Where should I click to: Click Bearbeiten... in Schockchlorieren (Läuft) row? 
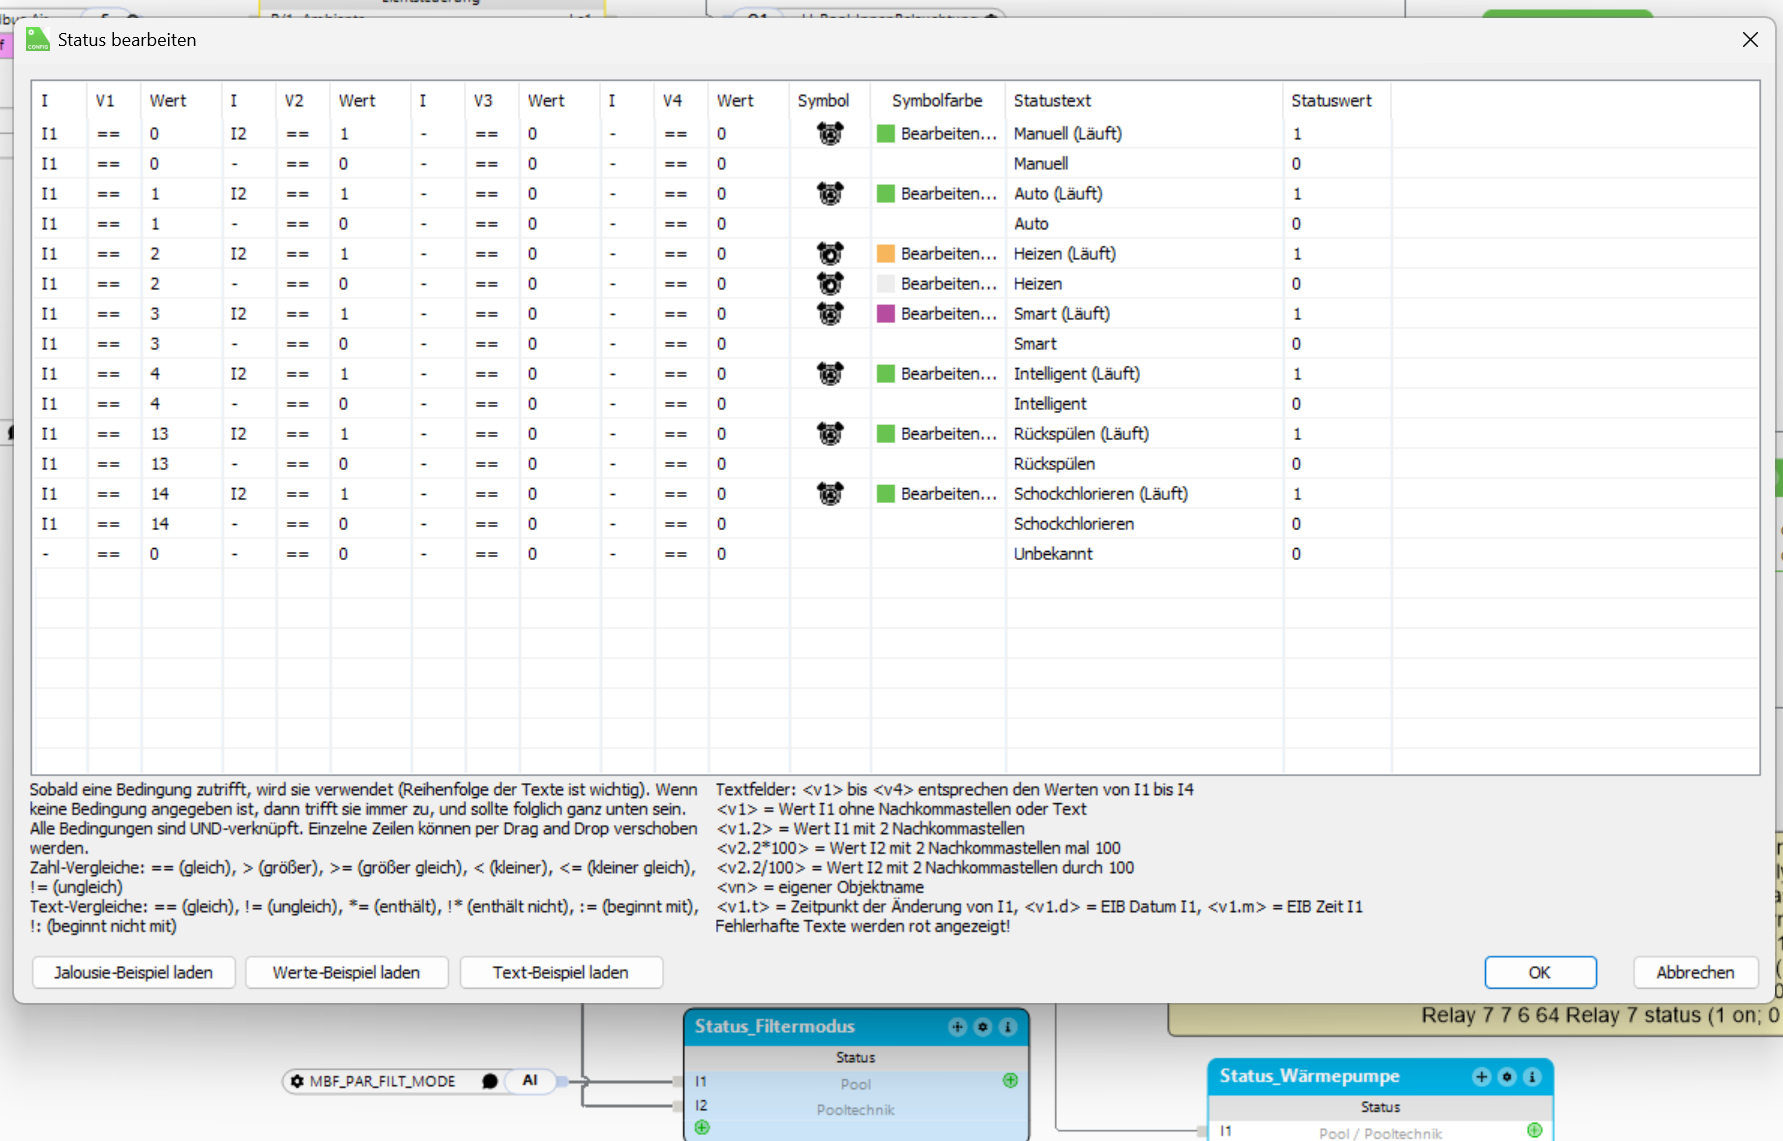(949, 493)
